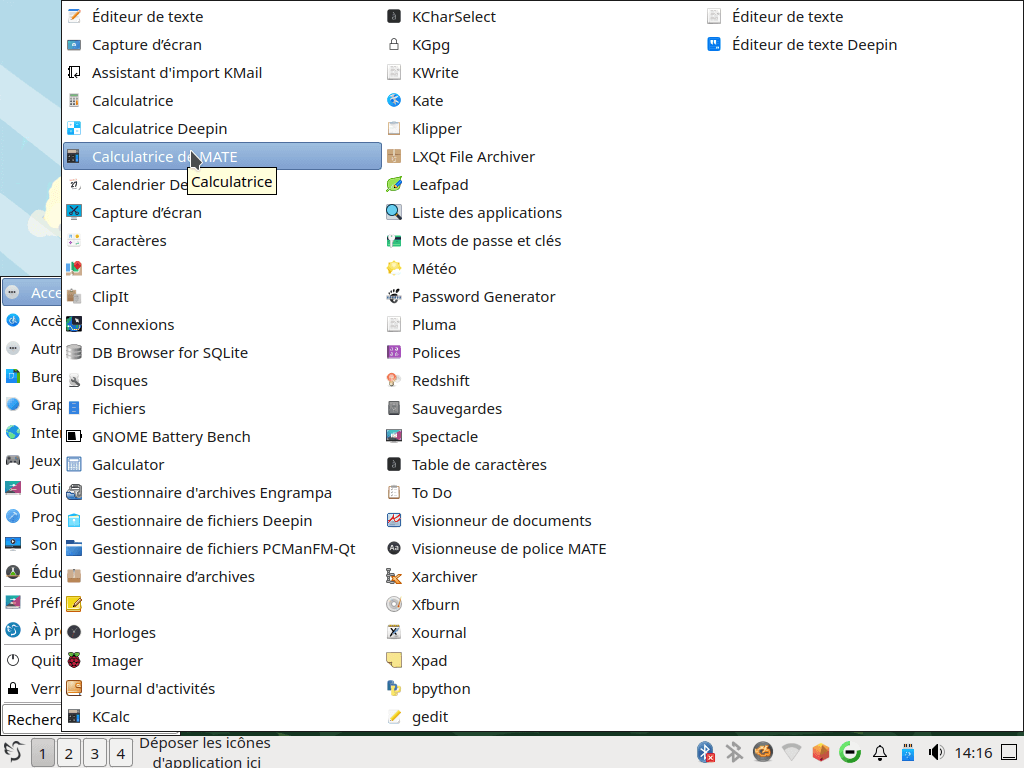Select Connexions entry
The height and width of the screenshot is (768, 1024).
pos(223,325)
